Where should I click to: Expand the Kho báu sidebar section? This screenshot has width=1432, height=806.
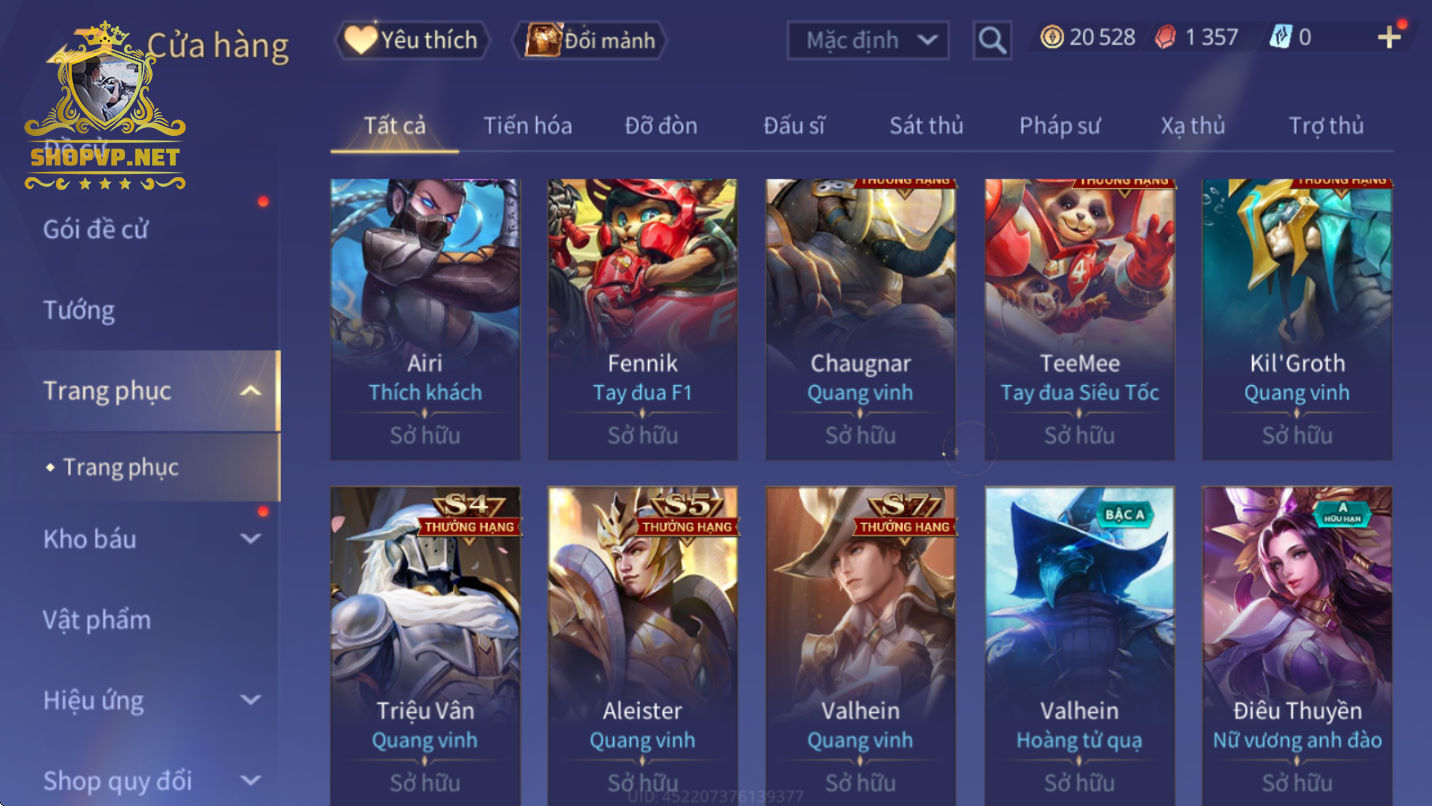[x=251, y=539]
